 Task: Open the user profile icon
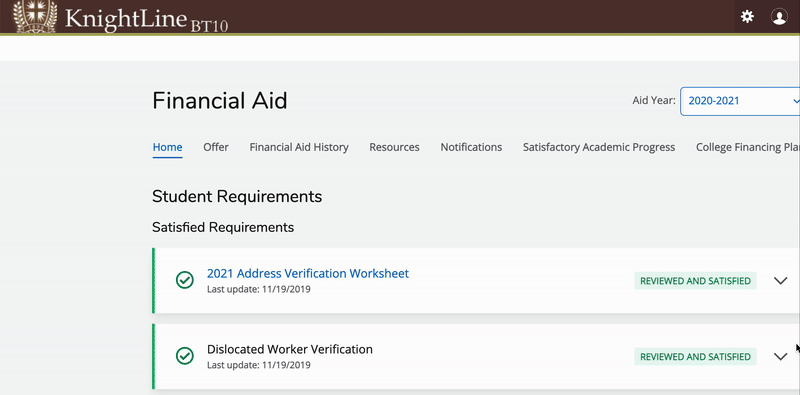(x=779, y=17)
